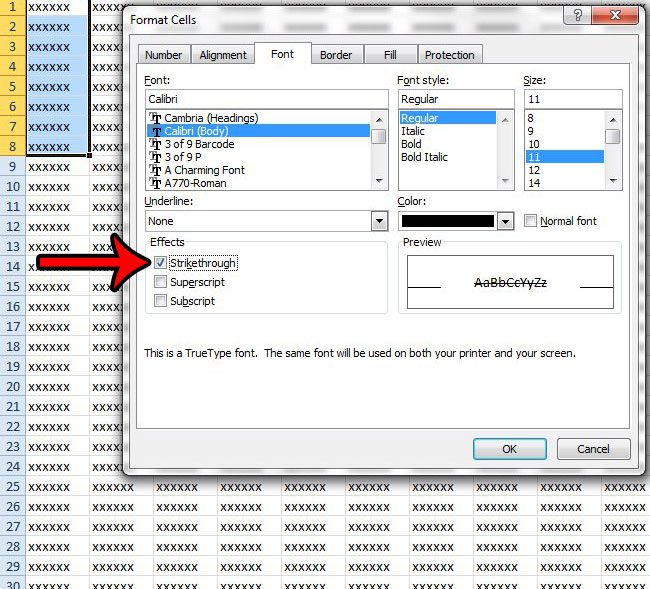
Task: Uncheck the Strikethrough checkbox
Action: (x=161, y=263)
